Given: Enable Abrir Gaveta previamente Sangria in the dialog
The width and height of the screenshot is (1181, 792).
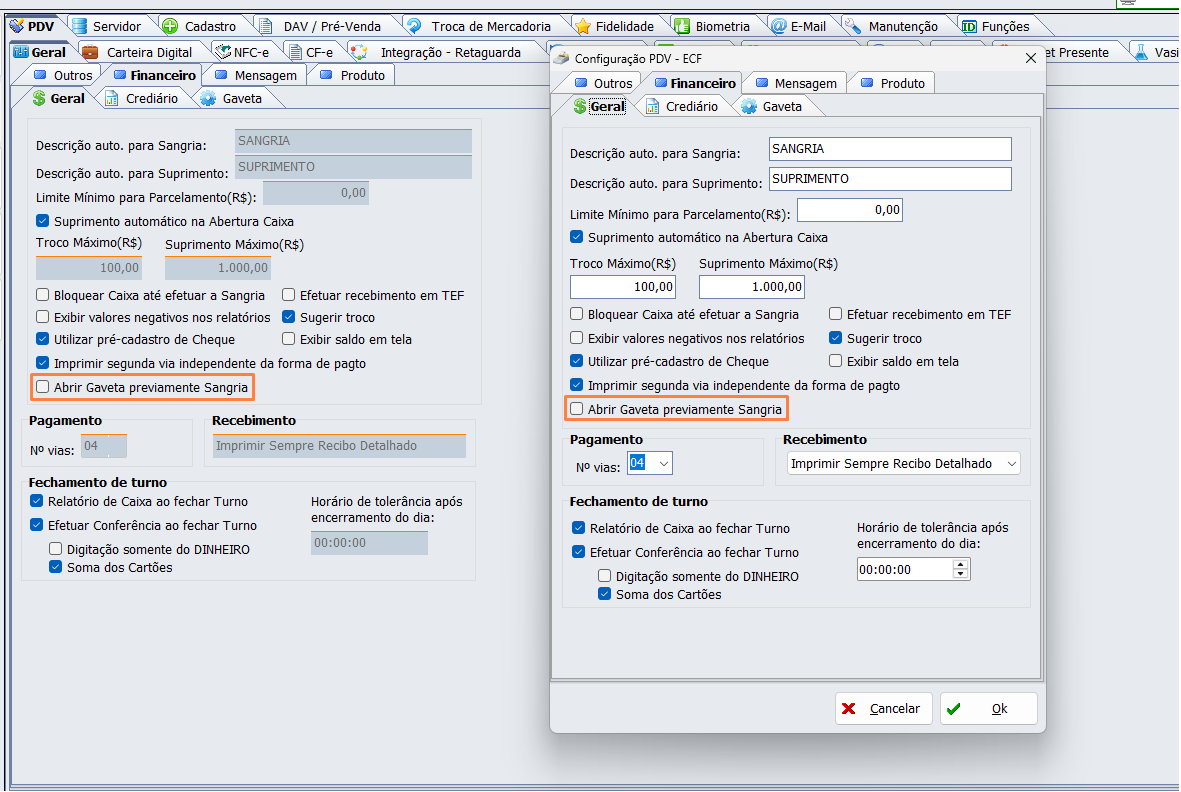Looking at the screenshot, I should click(577, 409).
